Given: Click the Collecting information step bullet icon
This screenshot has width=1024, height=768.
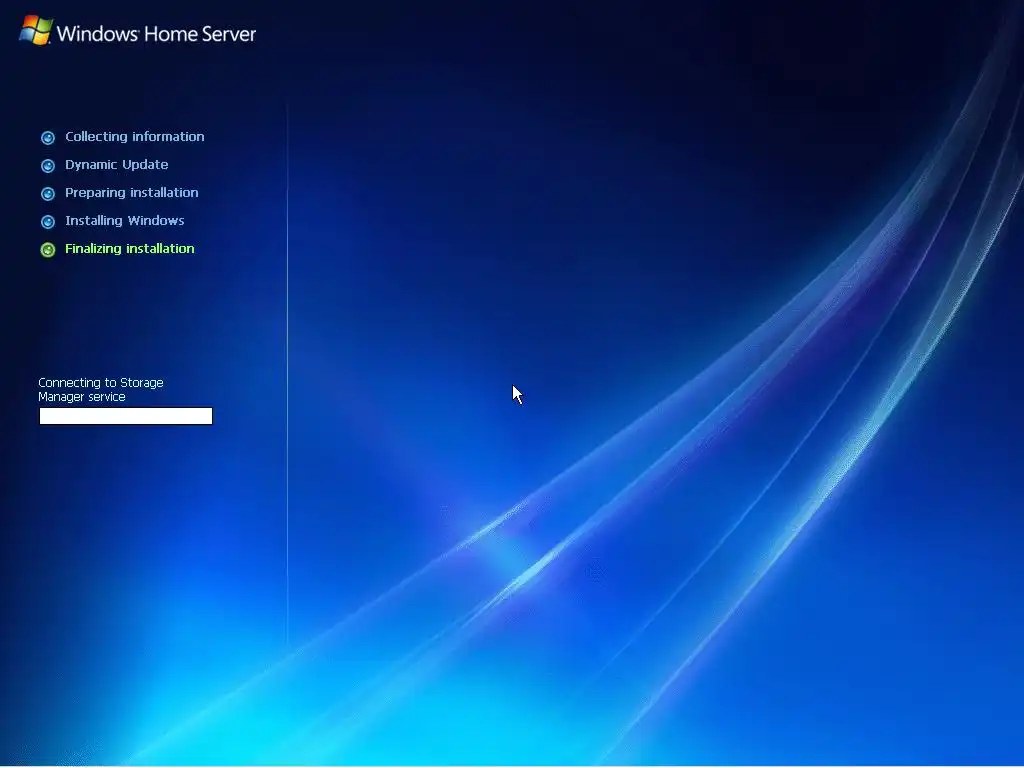Looking at the screenshot, I should pos(48,138).
